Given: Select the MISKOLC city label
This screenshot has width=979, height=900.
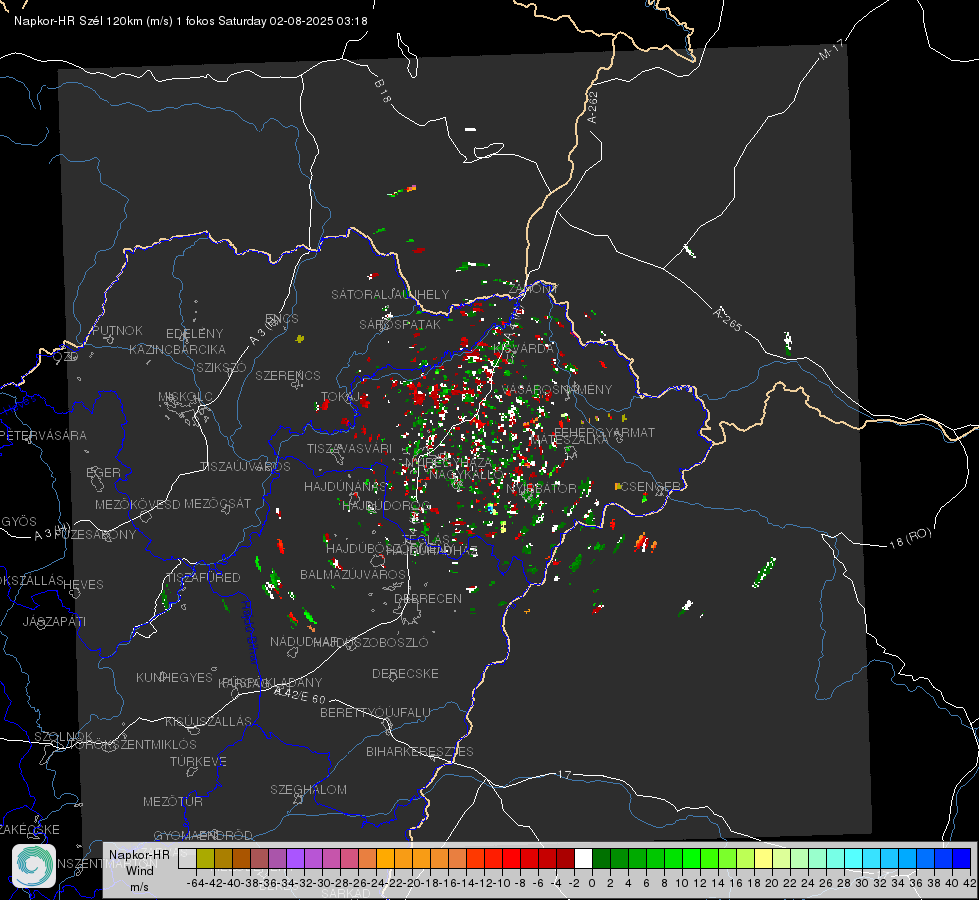Looking at the screenshot, I should coord(185,397).
